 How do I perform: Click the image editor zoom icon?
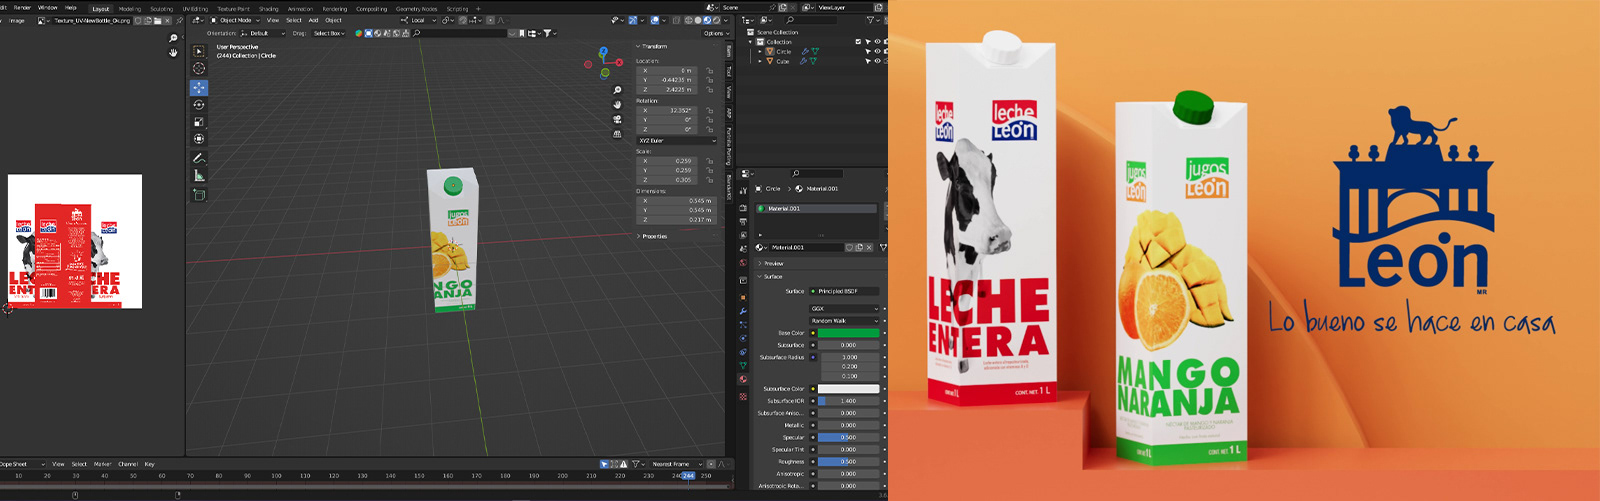pos(173,38)
